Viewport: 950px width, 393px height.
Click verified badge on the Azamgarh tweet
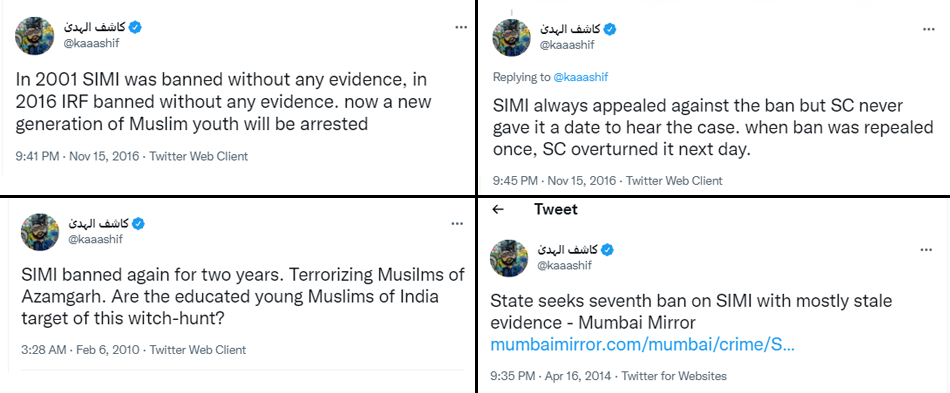click(x=138, y=223)
